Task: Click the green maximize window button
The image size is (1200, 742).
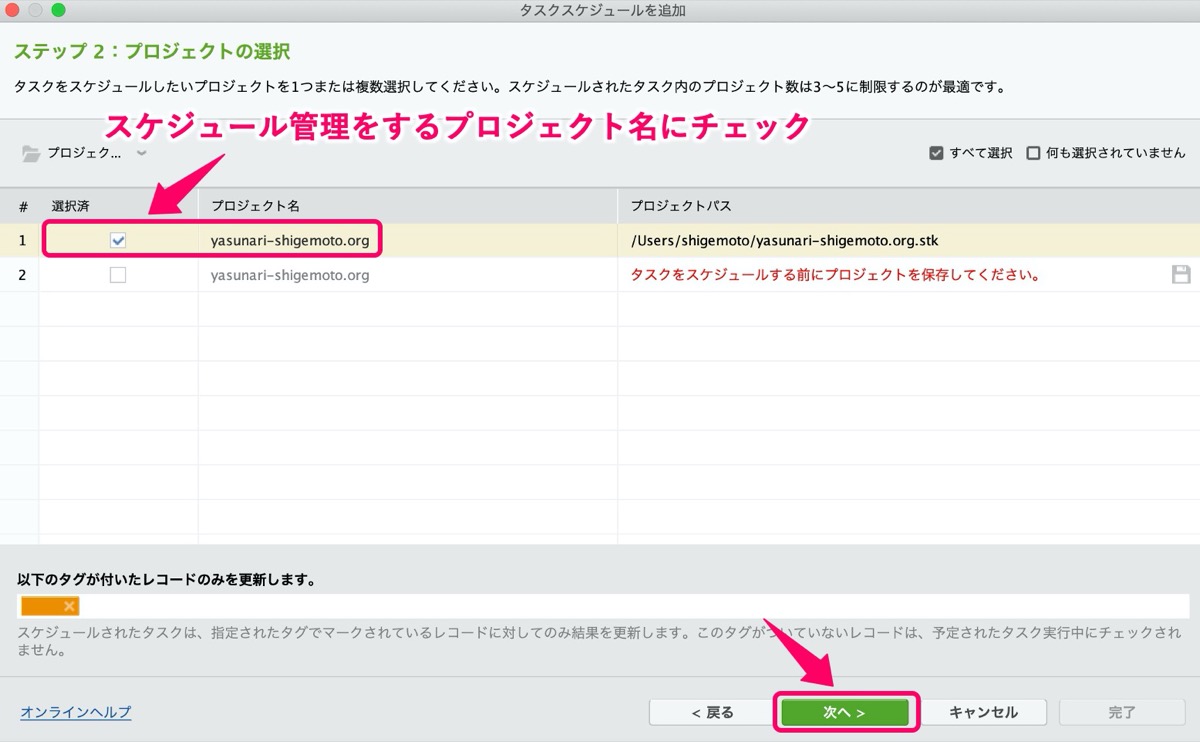Action: (58, 11)
